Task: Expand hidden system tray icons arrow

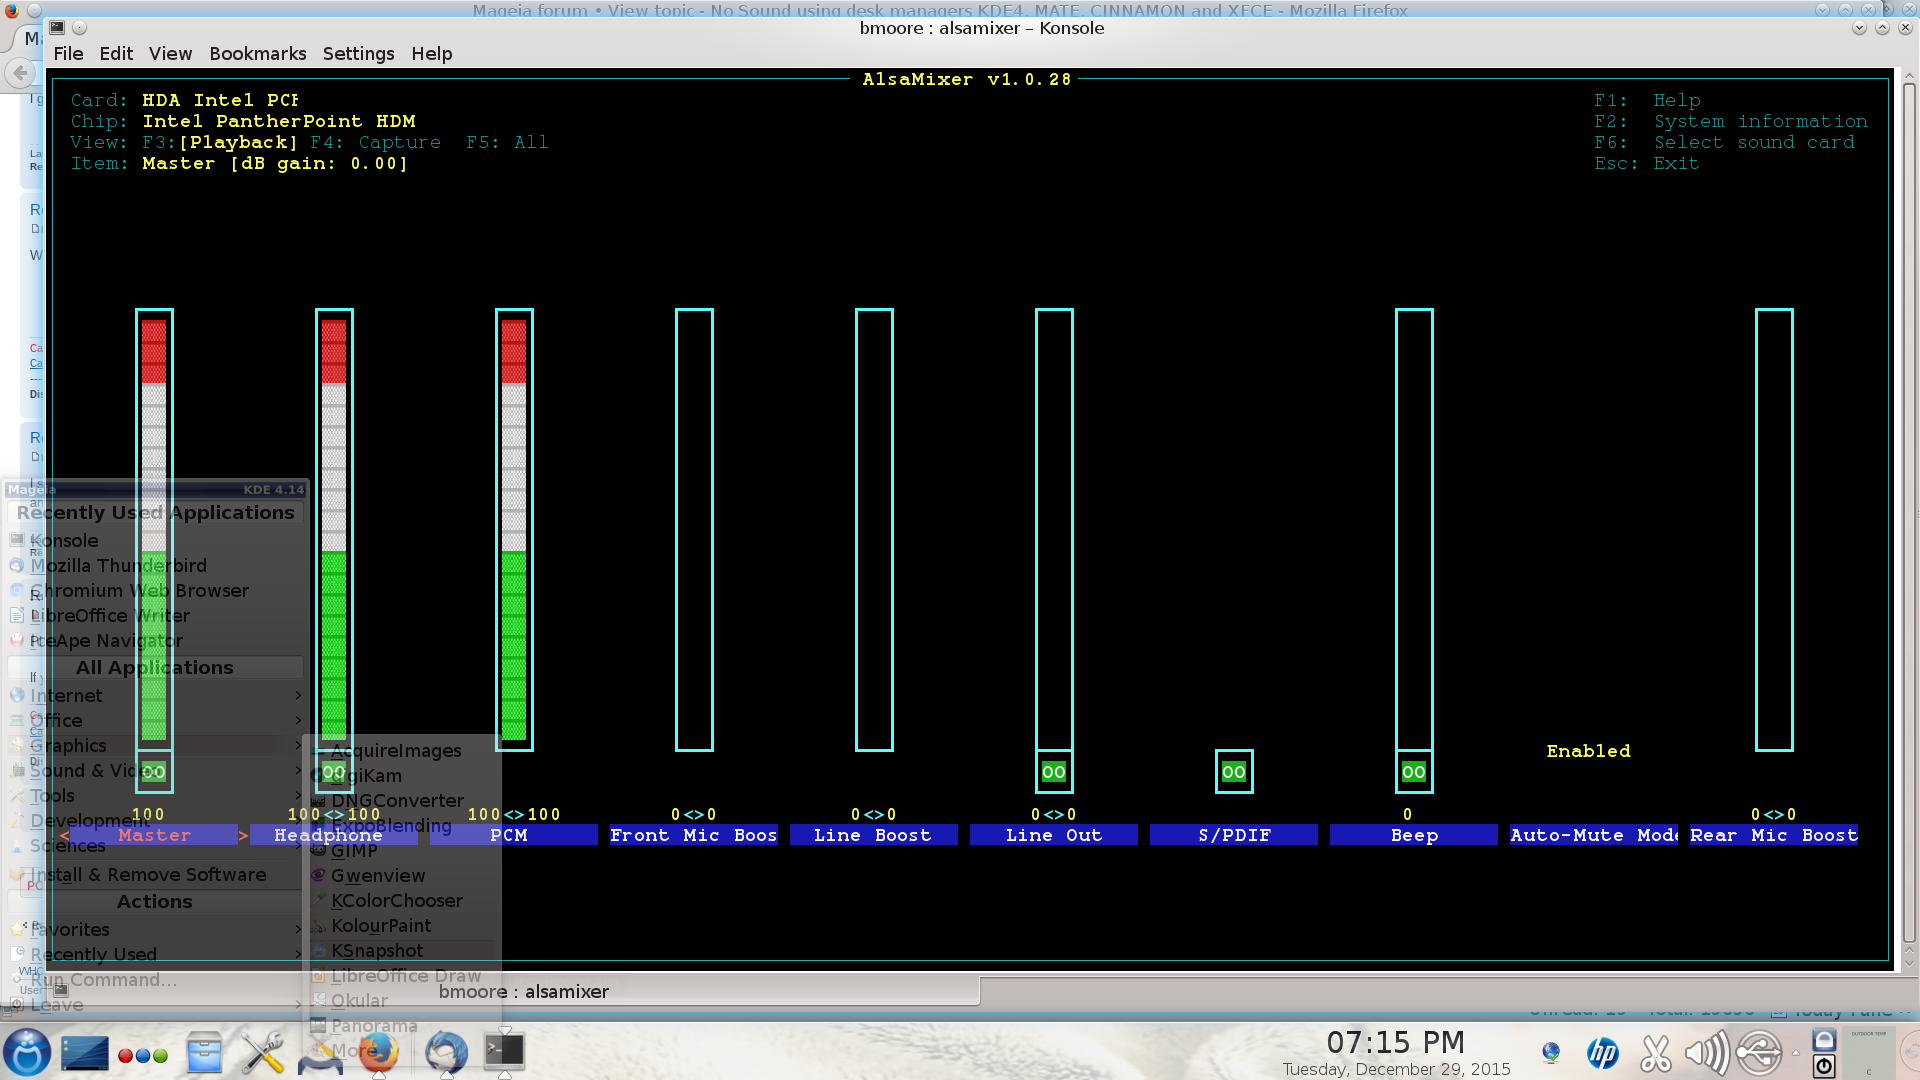Action: point(1795,1053)
